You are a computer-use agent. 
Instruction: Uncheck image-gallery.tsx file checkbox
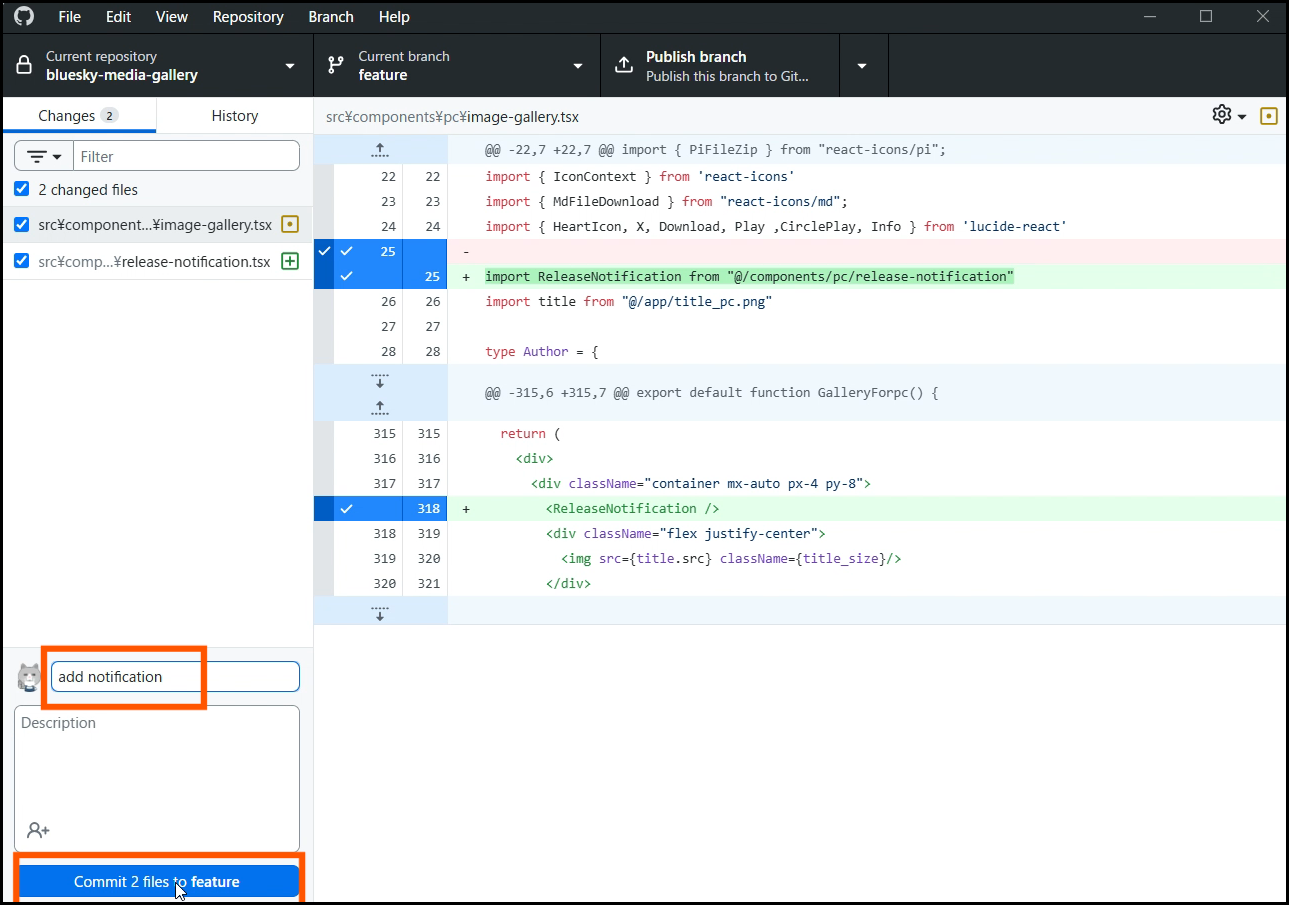(22, 224)
